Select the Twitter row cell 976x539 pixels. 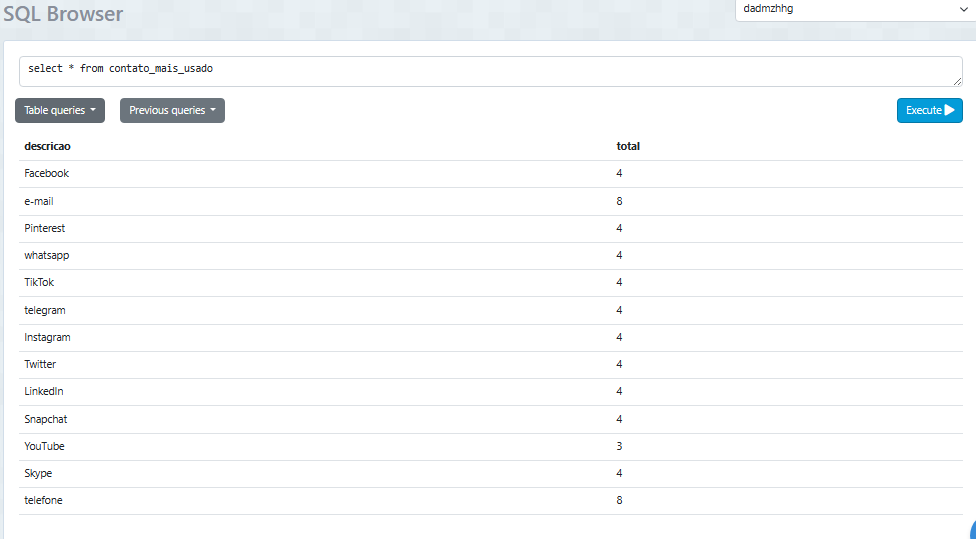click(40, 364)
